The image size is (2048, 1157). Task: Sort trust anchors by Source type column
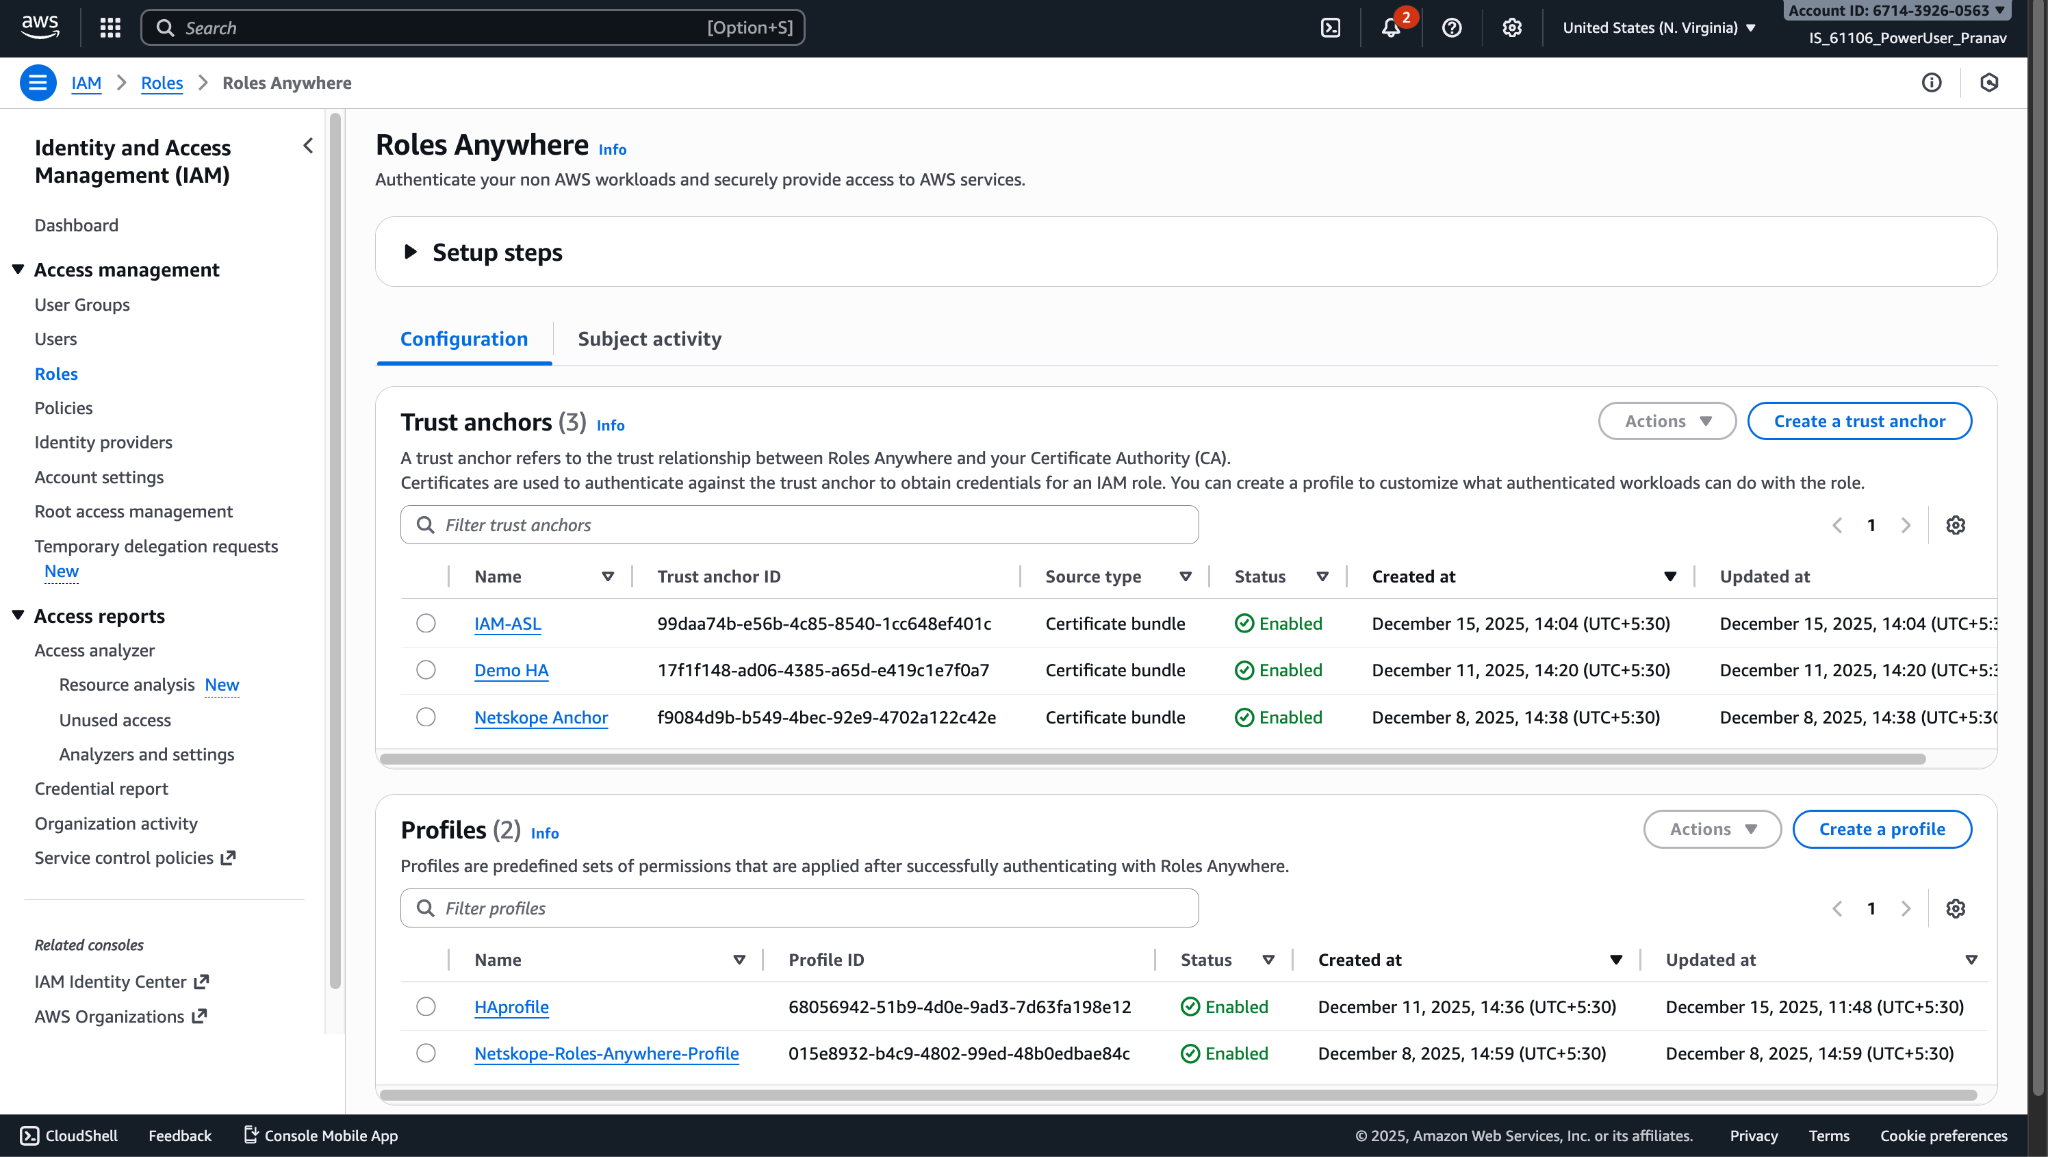pos(1186,577)
